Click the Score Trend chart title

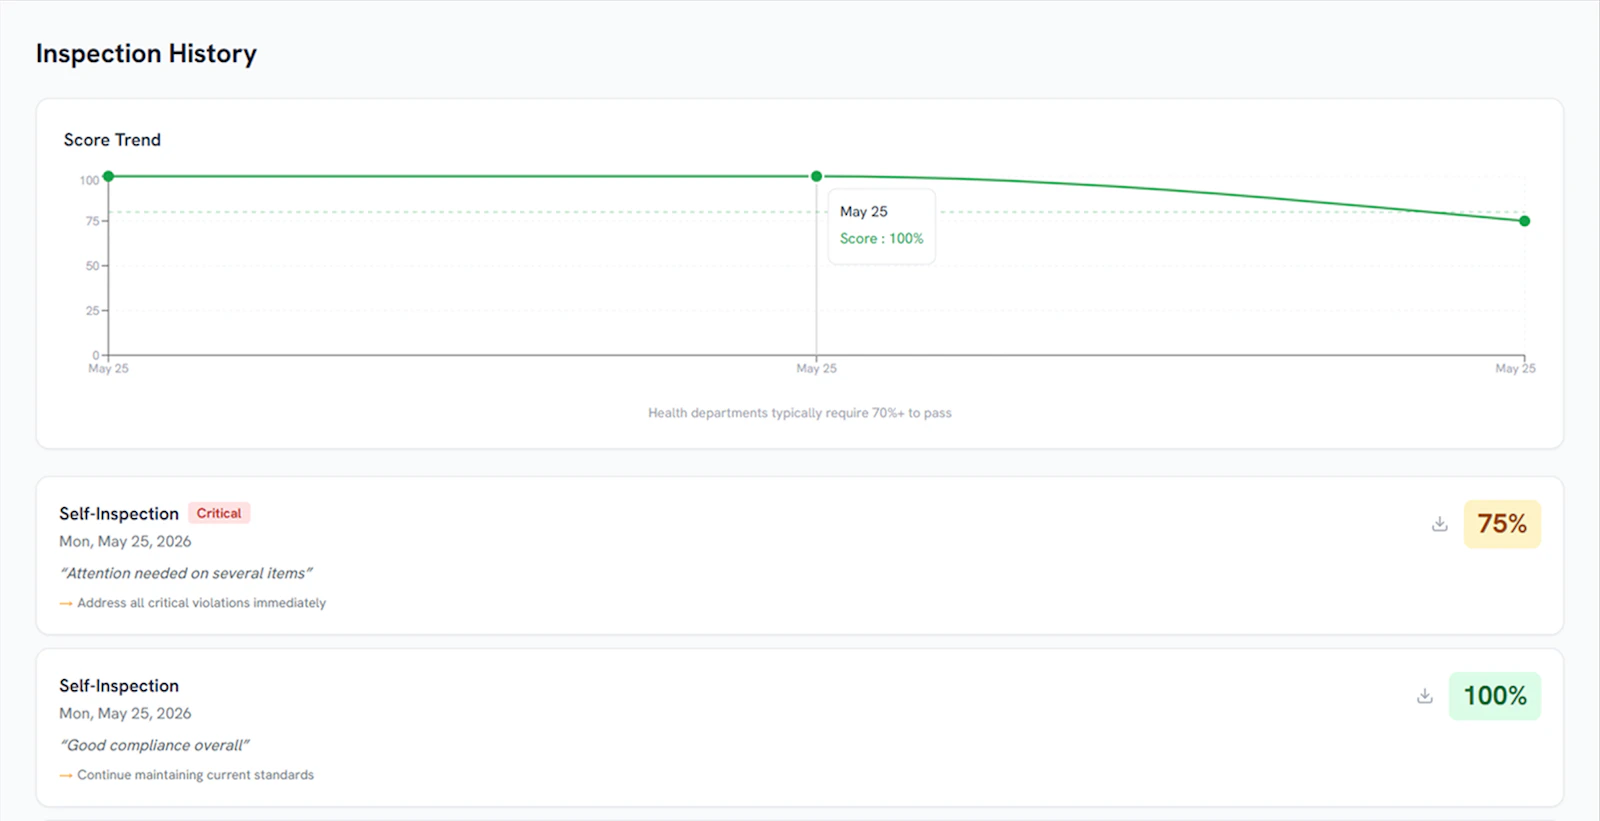(112, 140)
